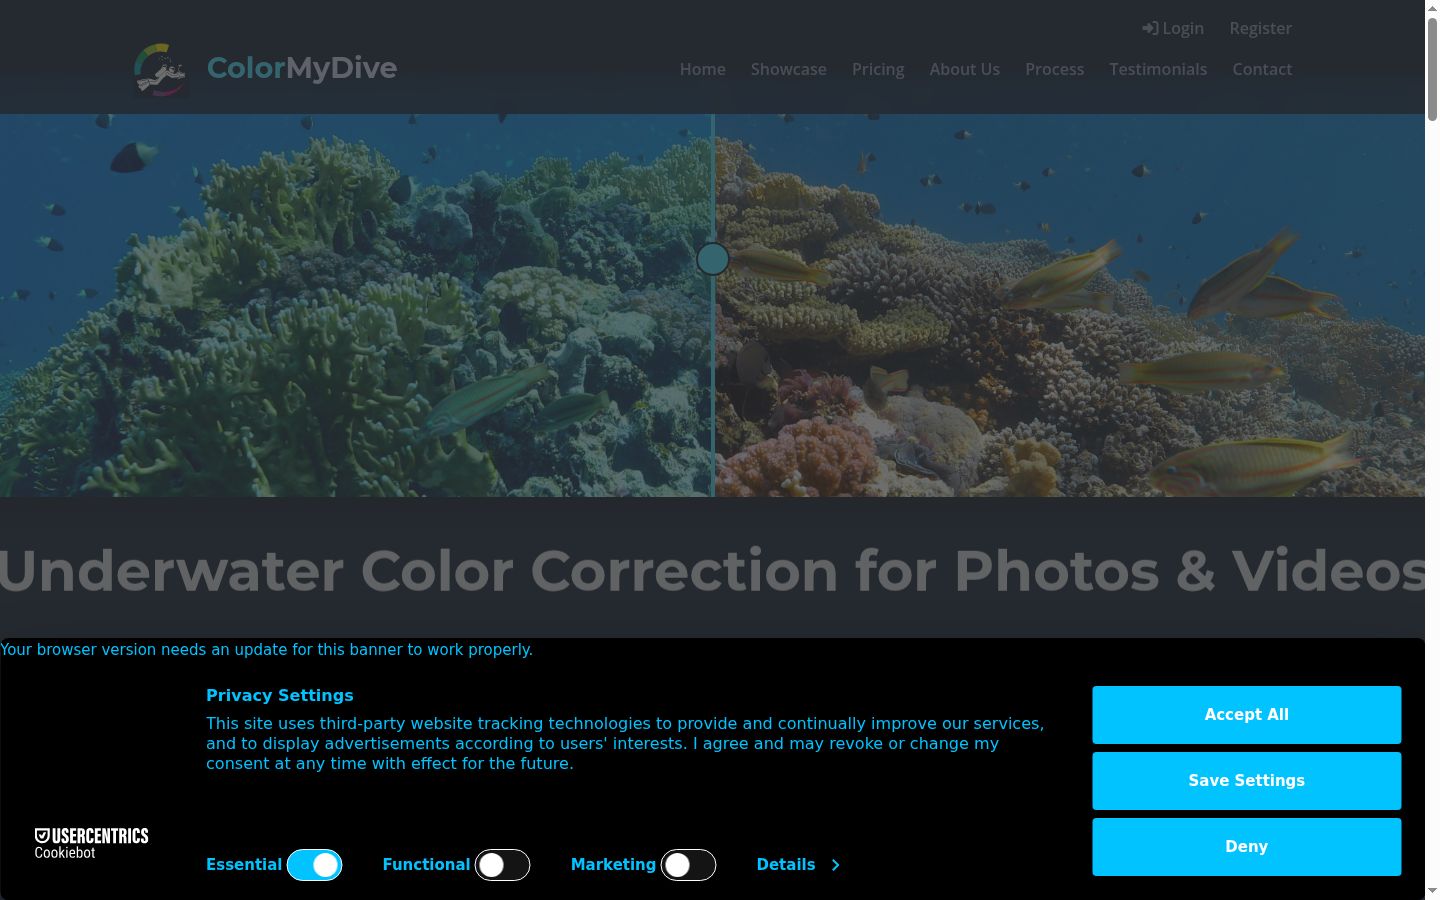The width and height of the screenshot is (1440, 900).
Task: Expand cookie Details with chevron
Action: [x=798, y=864]
